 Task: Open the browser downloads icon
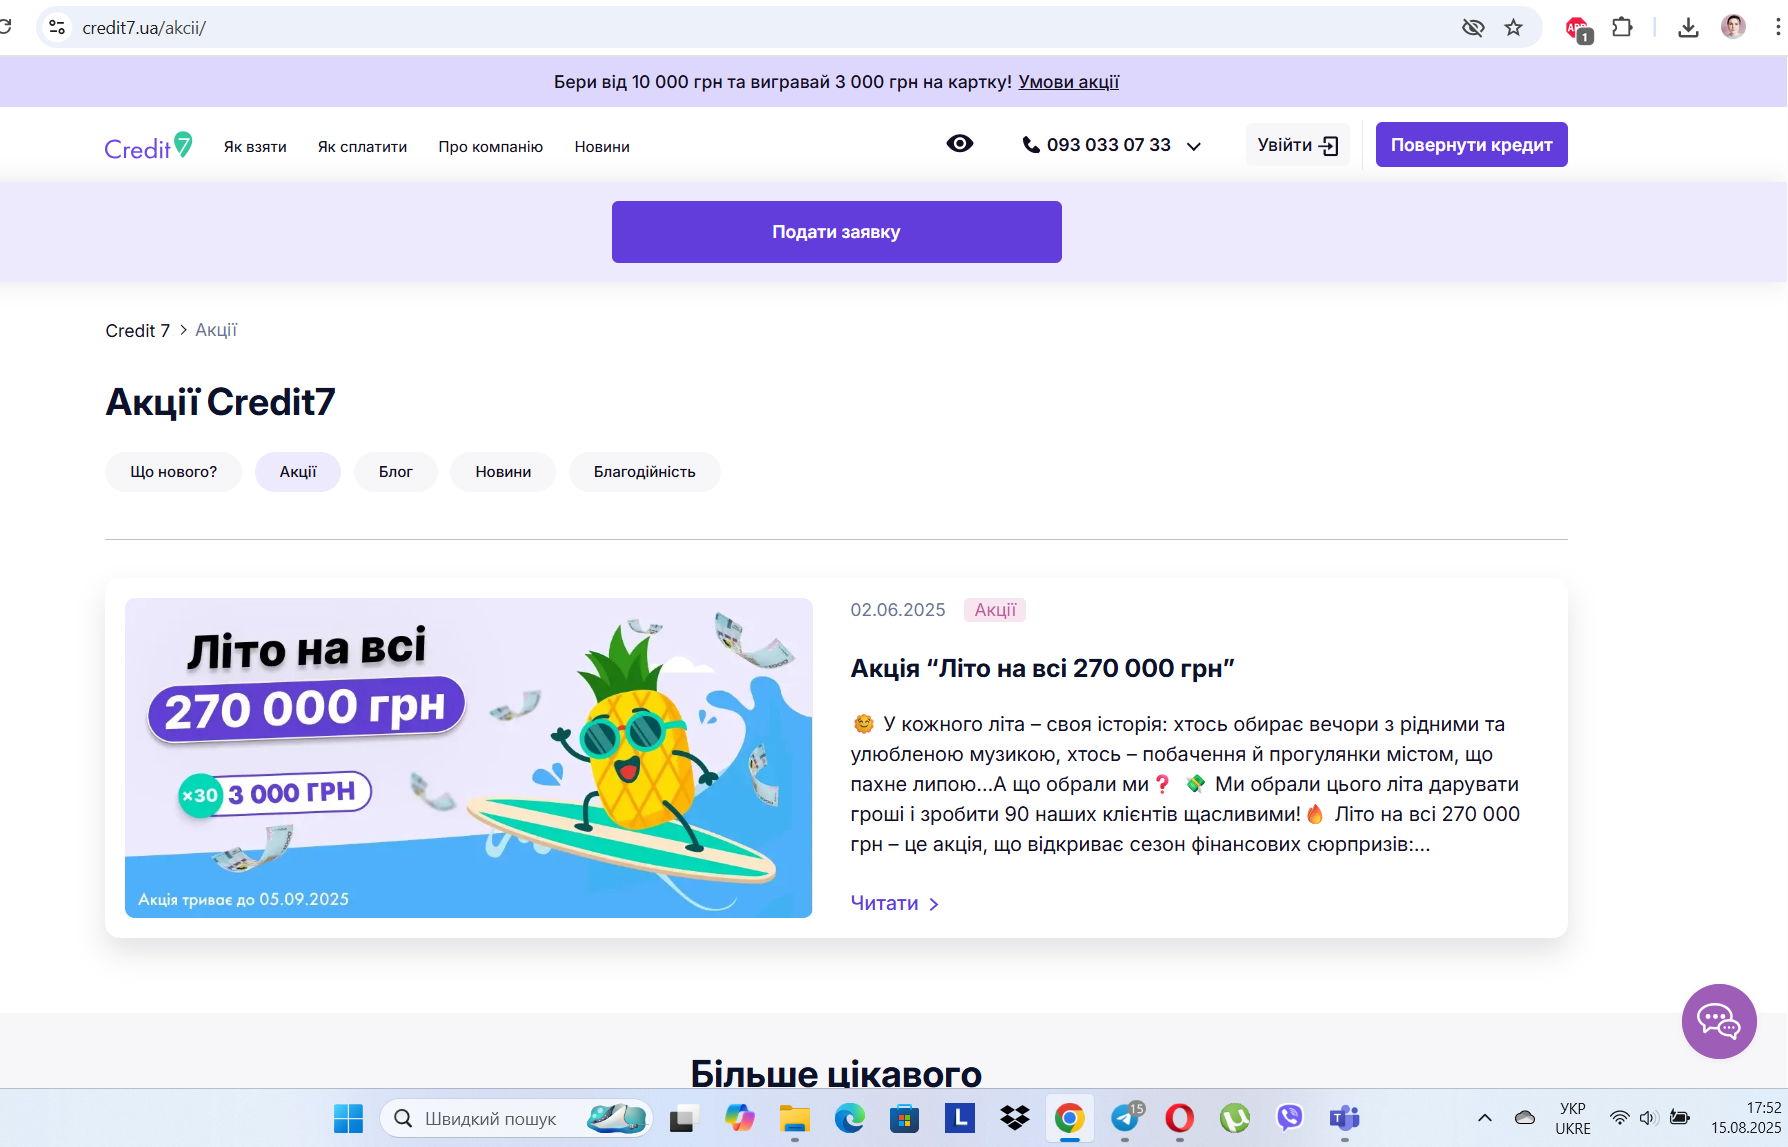(1688, 28)
